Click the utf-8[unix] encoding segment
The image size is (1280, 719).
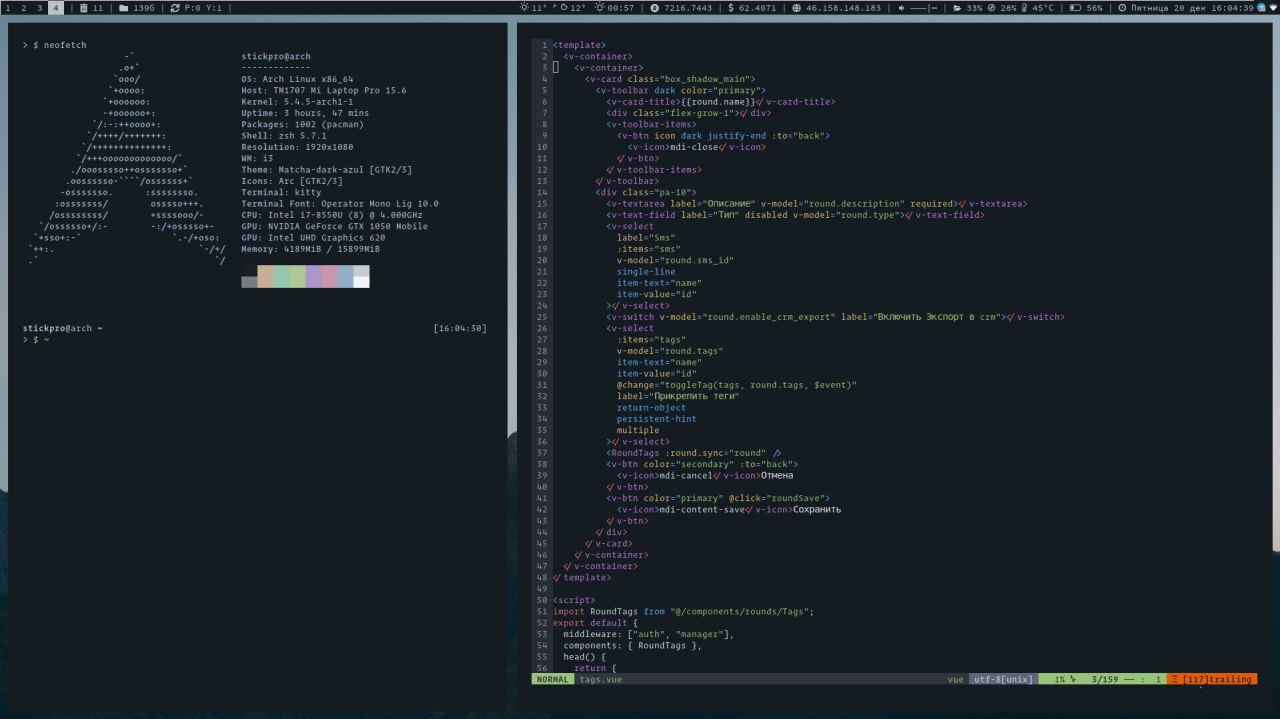click(1003, 679)
